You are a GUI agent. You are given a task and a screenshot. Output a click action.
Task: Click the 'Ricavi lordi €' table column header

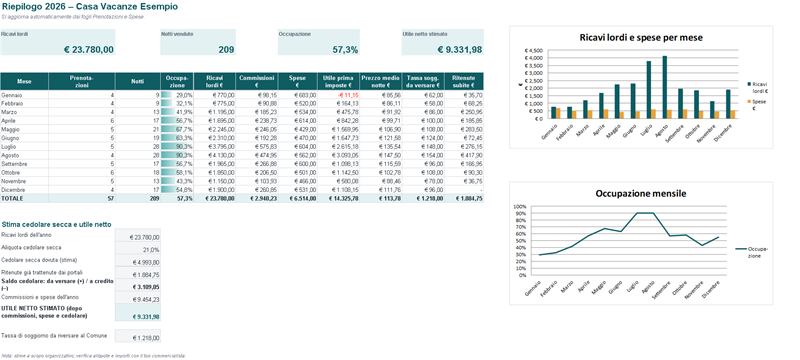click(215, 82)
